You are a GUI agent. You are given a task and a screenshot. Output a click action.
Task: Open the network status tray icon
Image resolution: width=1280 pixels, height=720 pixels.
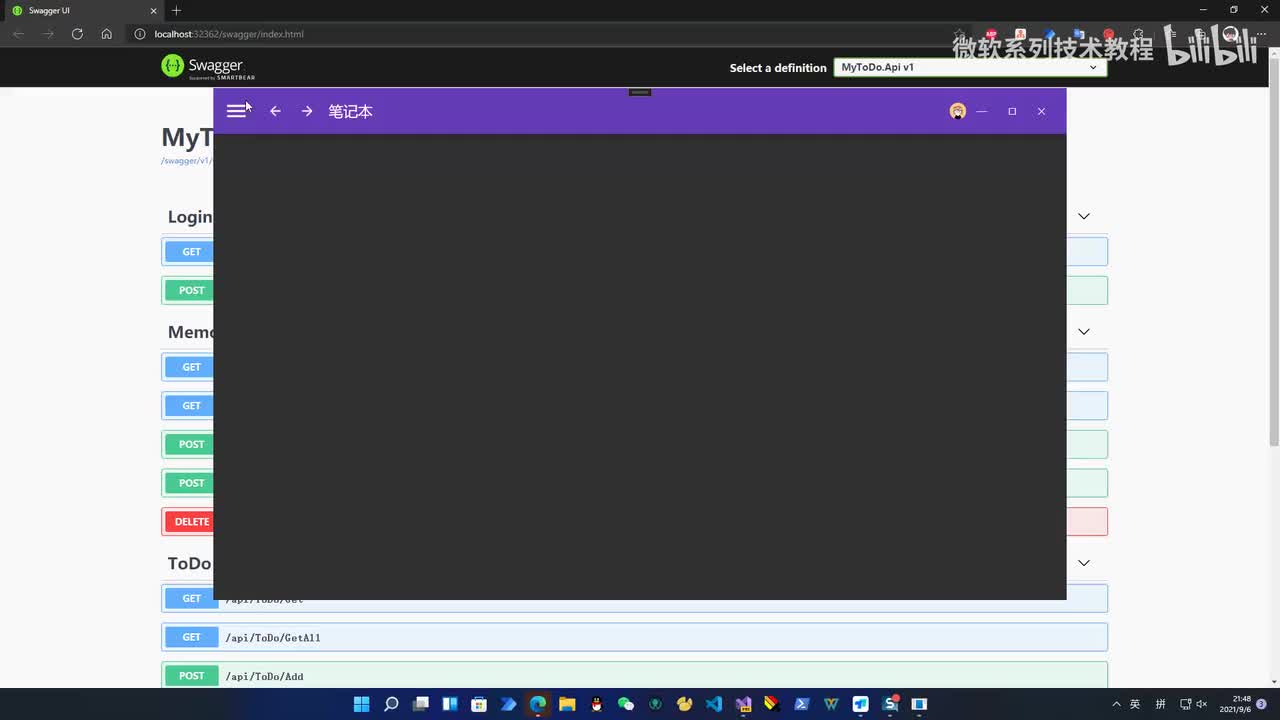(x=1186, y=704)
